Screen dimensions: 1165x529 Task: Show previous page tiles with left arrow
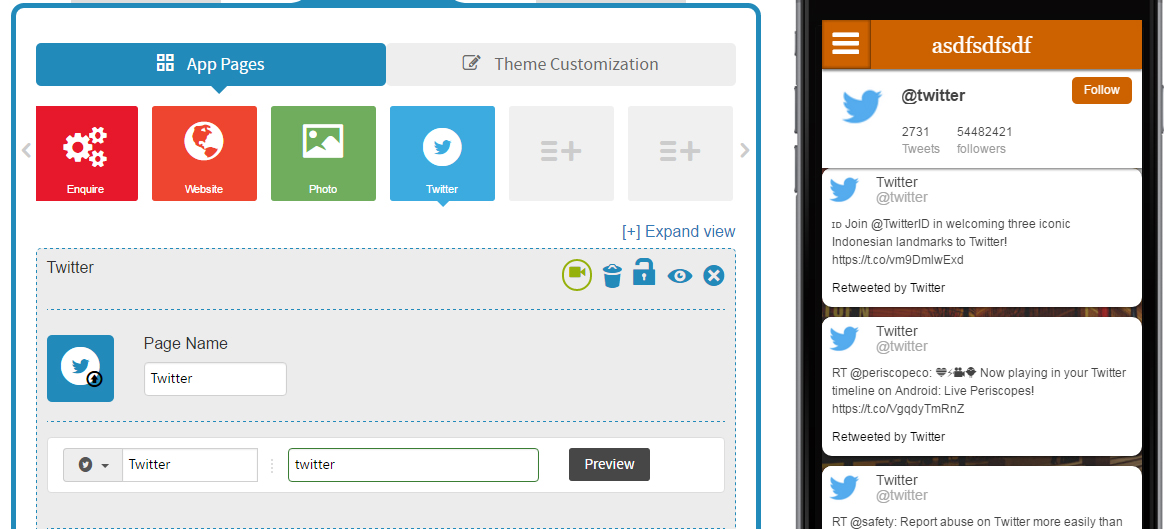[x=26, y=151]
